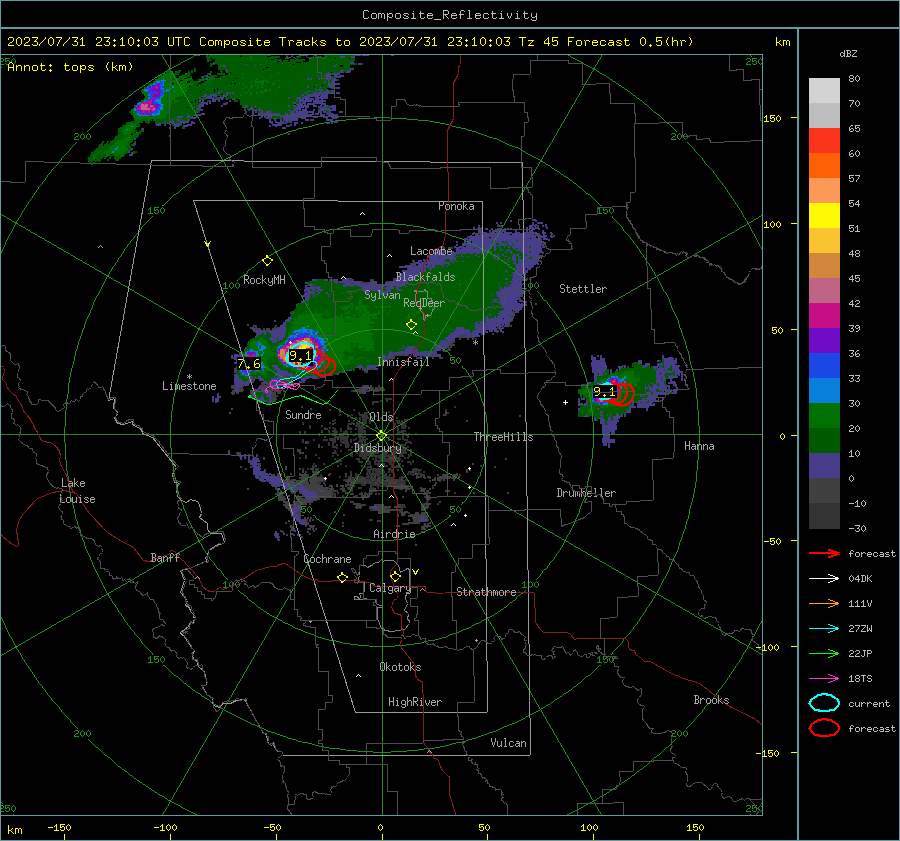Click the yellow diamond marker below RedDeer
This screenshot has height=841, width=900.
[x=411, y=325]
